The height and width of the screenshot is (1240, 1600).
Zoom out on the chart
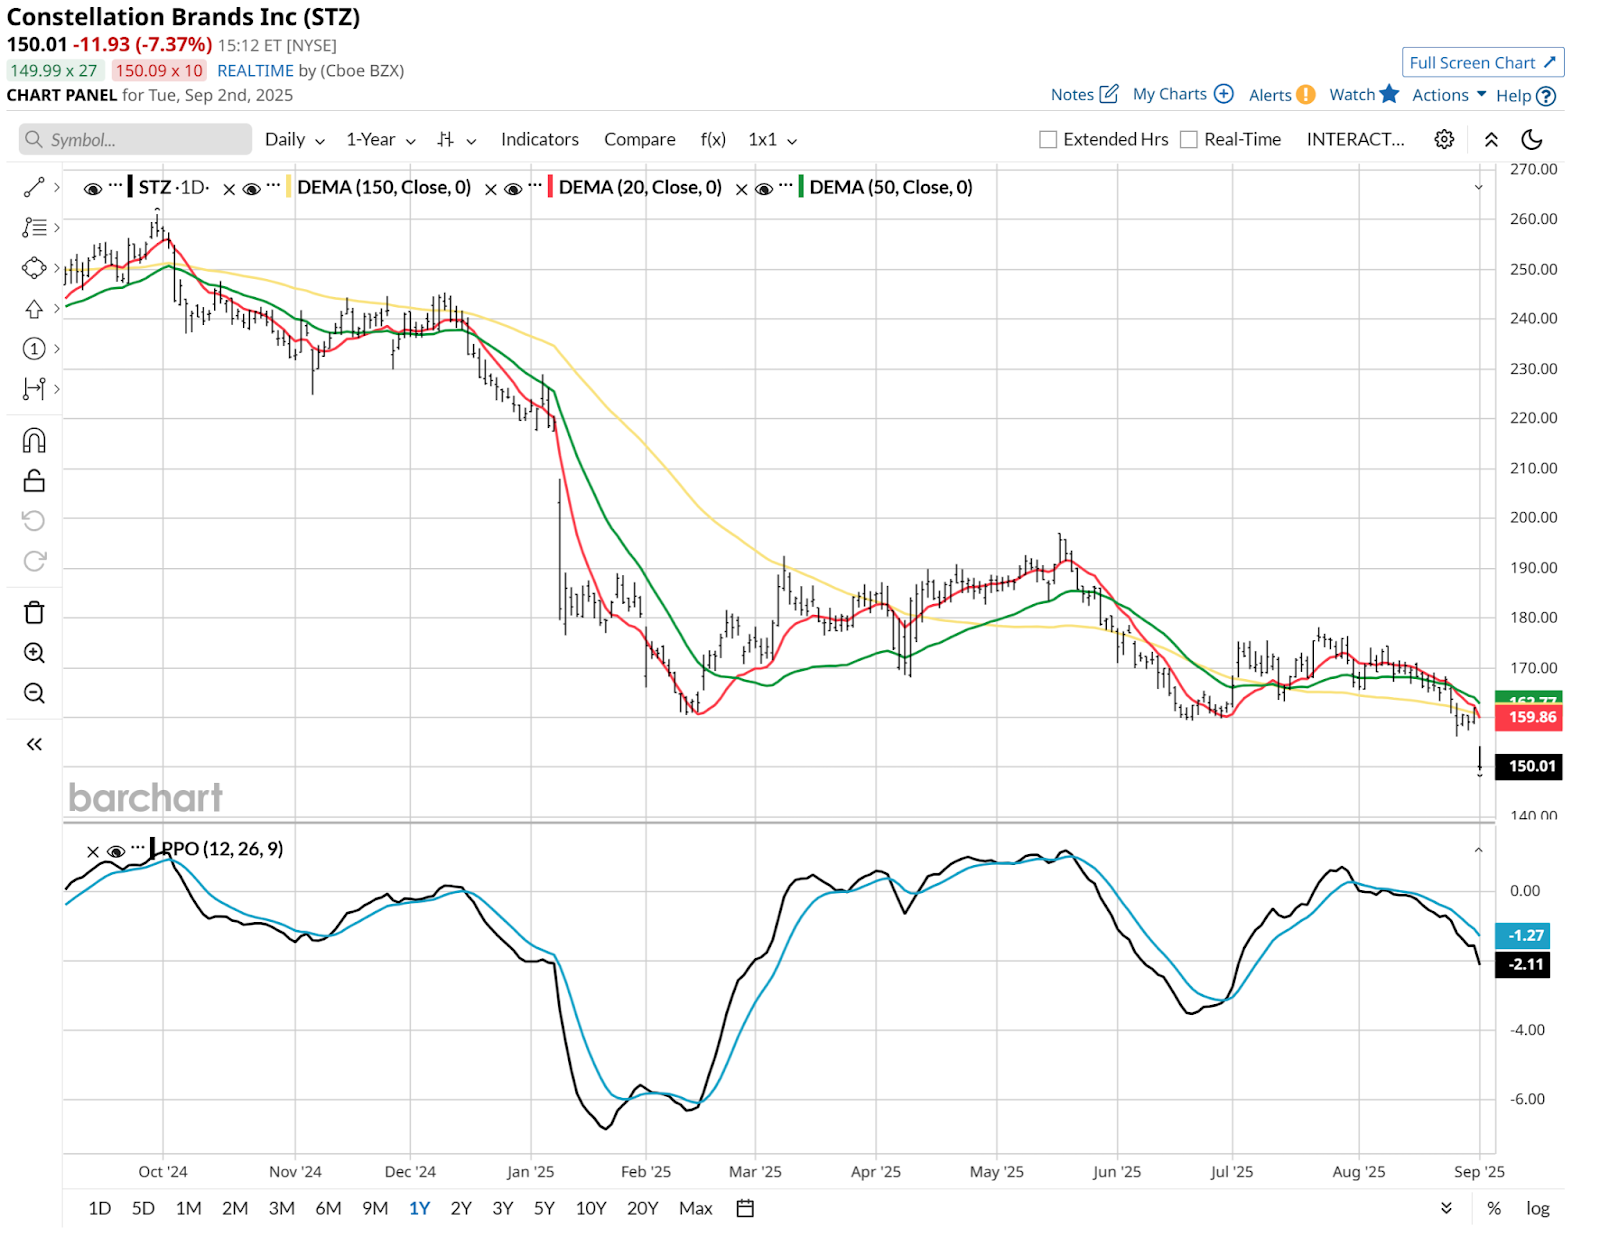34,693
